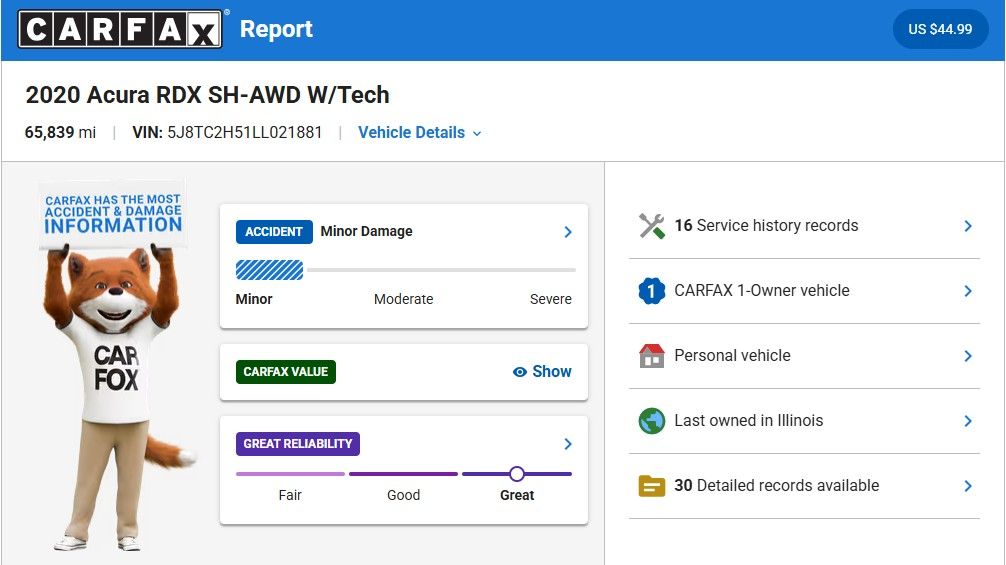
Task: Expand the Great Reliability card chevron
Action: pos(568,444)
